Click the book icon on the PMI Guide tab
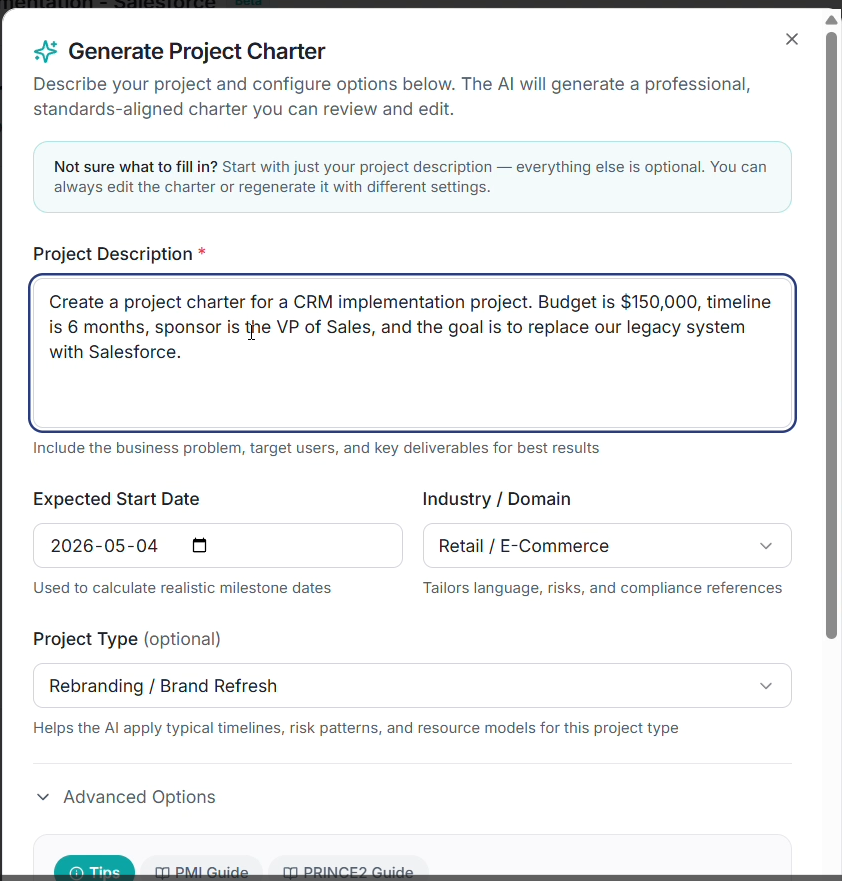The image size is (842, 881). coord(161,872)
